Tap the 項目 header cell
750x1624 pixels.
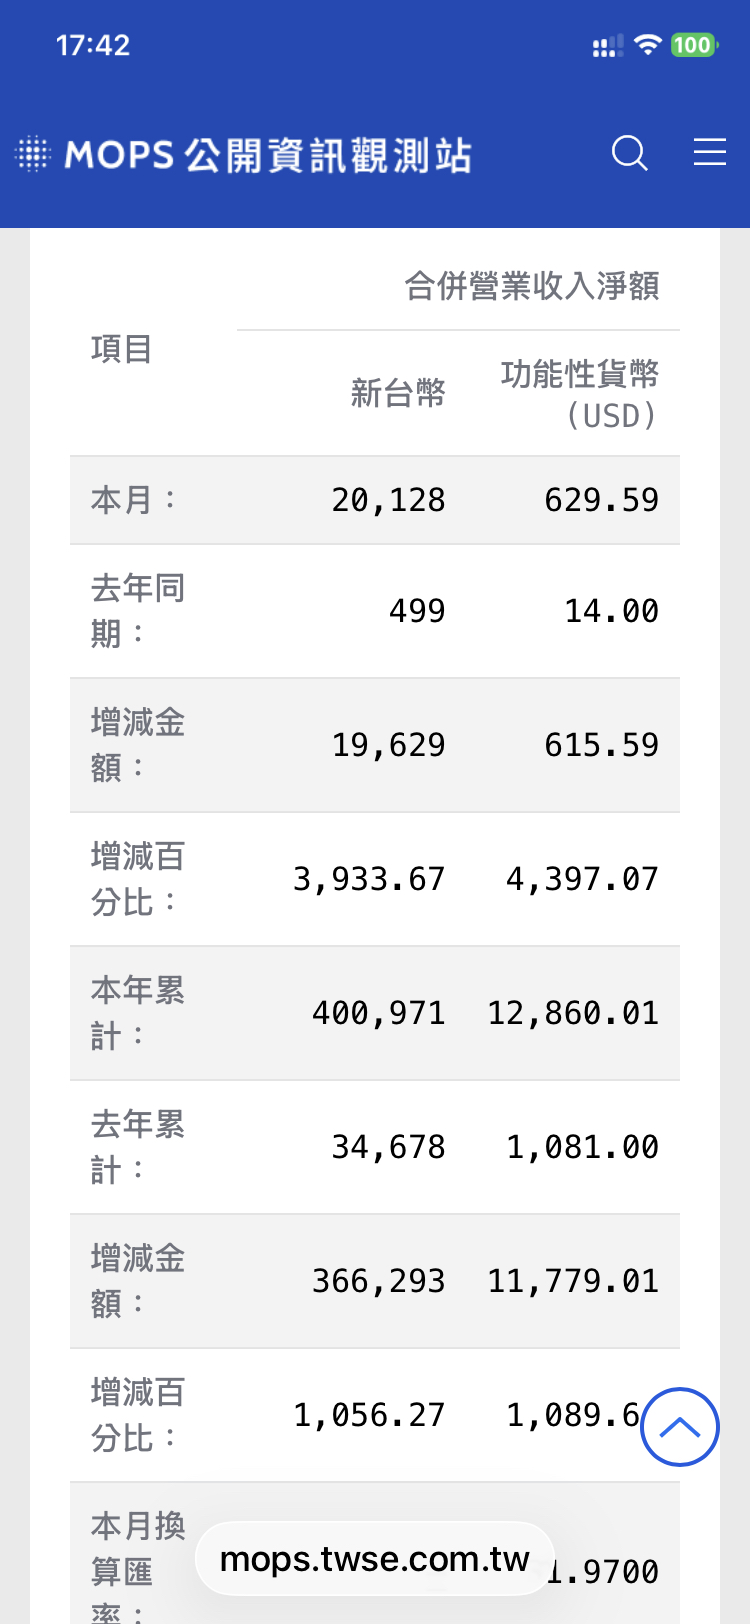tap(122, 349)
